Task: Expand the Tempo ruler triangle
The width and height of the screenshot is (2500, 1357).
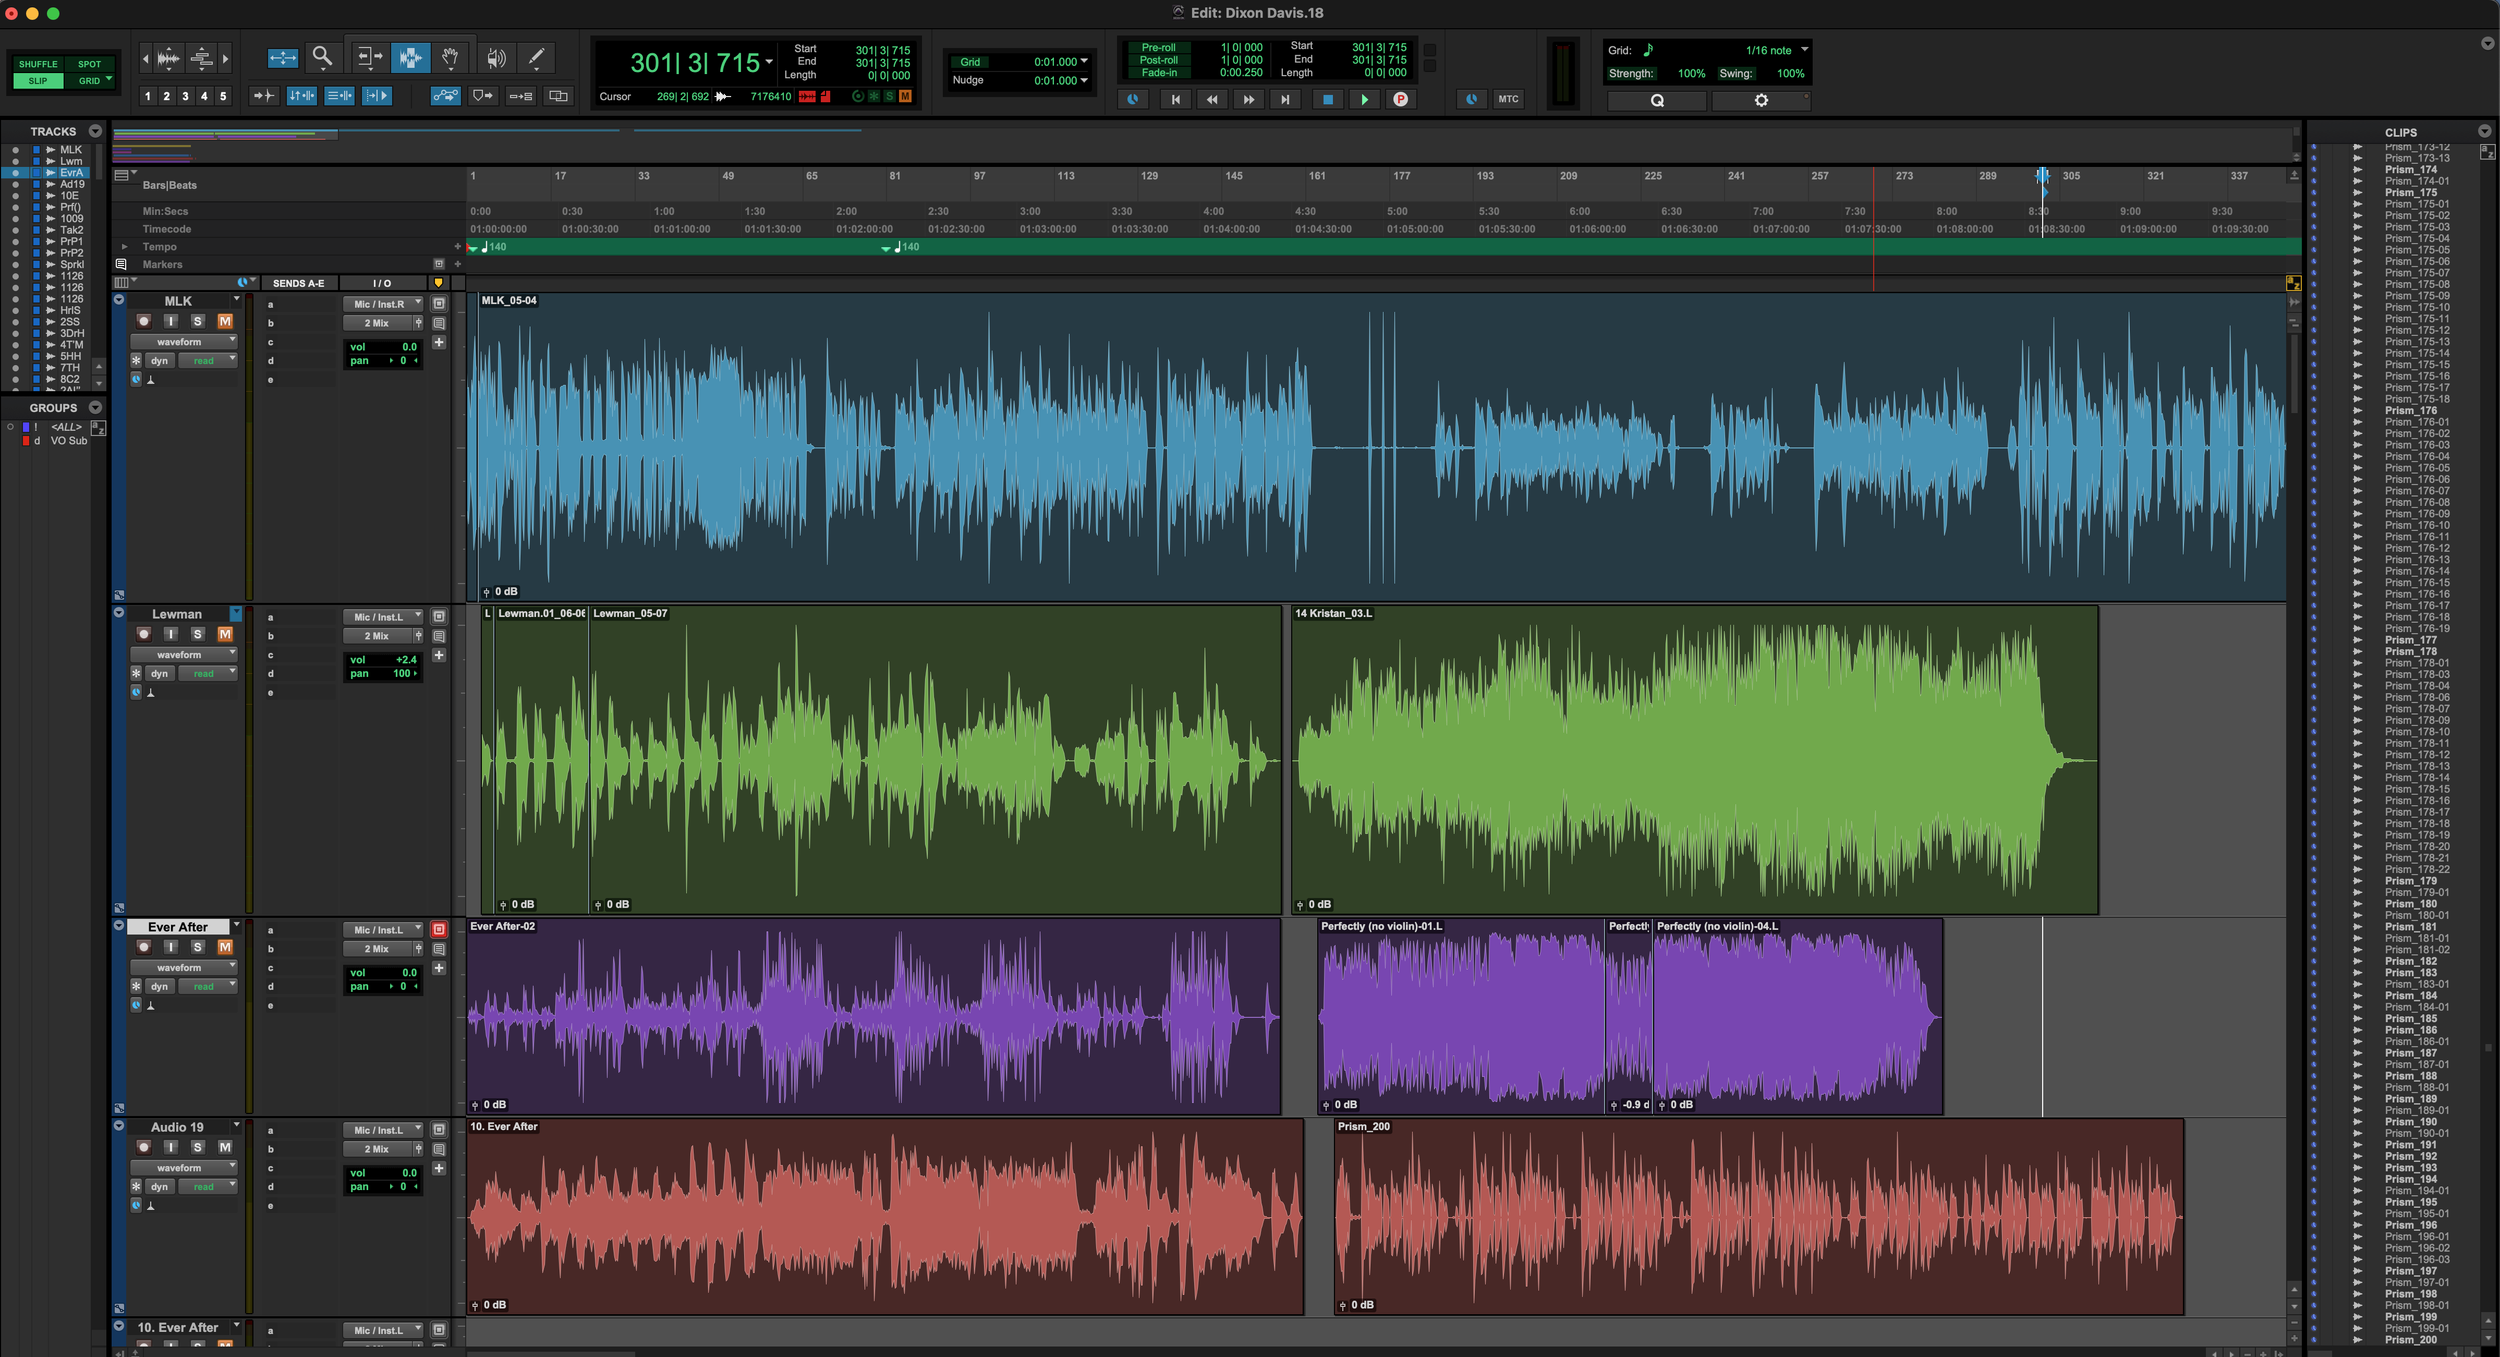Action: 124,247
